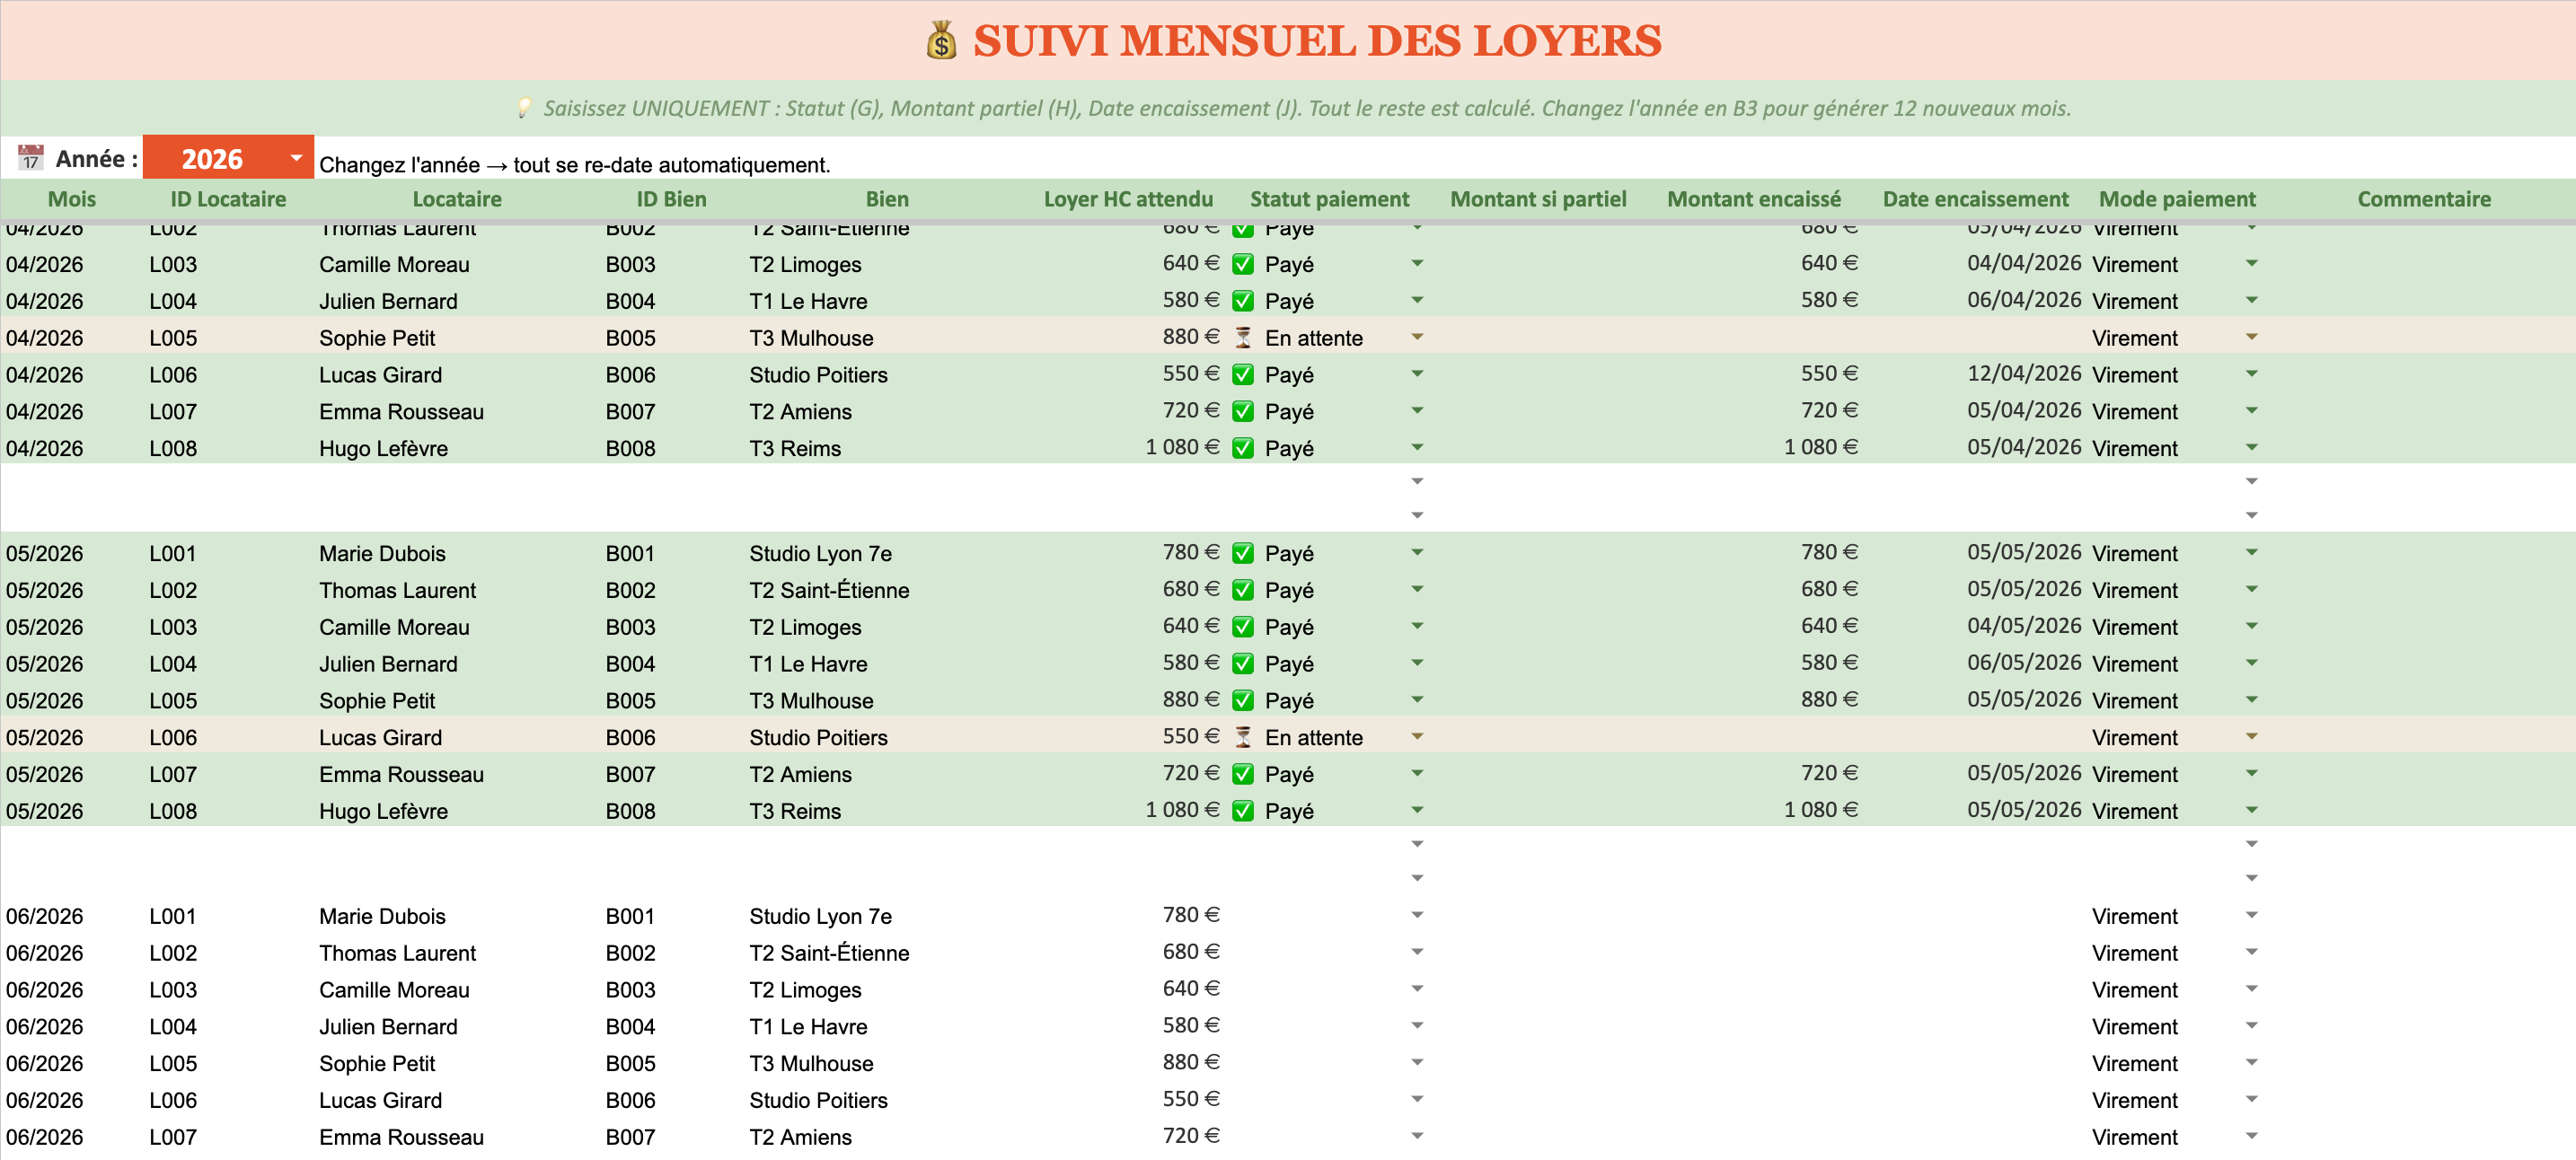Click green check icon for 05/2026 Sophie Petit

[x=1243, y=700]
